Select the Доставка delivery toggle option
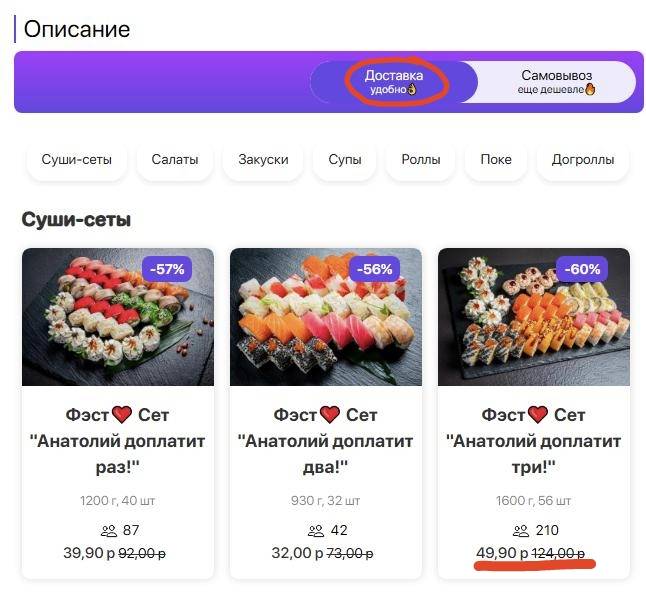This screenshot has height=600, width=646. tap(394, 82)
